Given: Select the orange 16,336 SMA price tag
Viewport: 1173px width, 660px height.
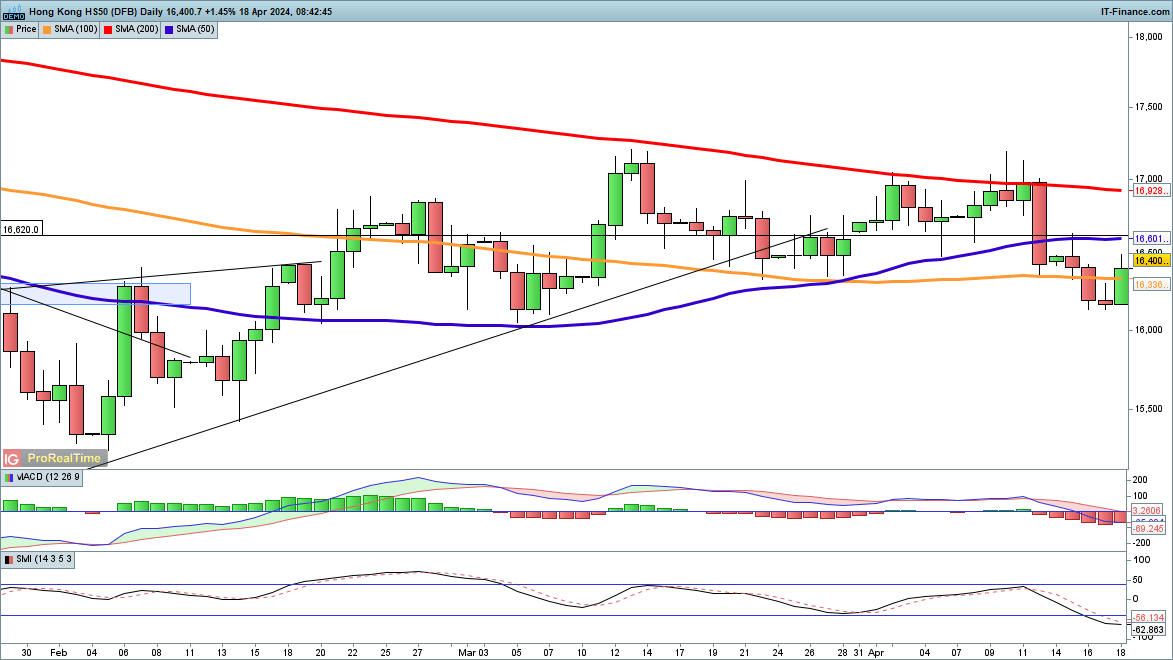Looking at the screenshot, I should [x=1150, y=285].
